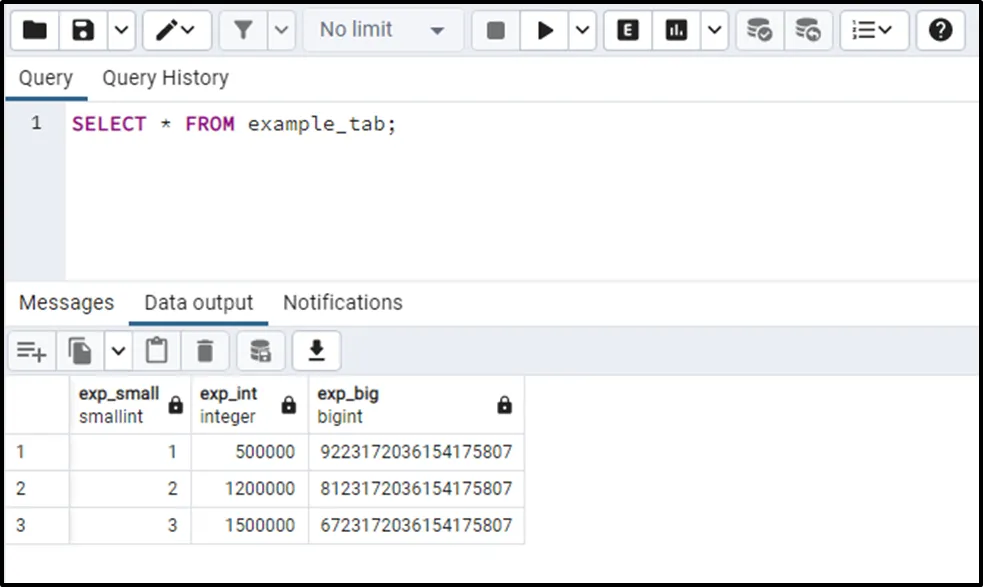Screen dimensions: 983x587
Task: Click the Open File folder icon
Action: click(35, 30)
